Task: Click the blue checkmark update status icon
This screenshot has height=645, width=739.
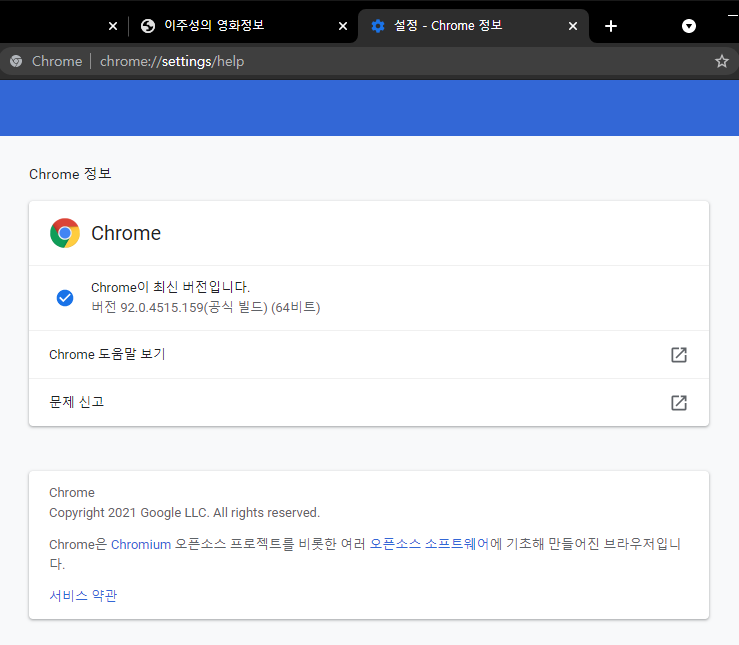Action: coord(65,298)
